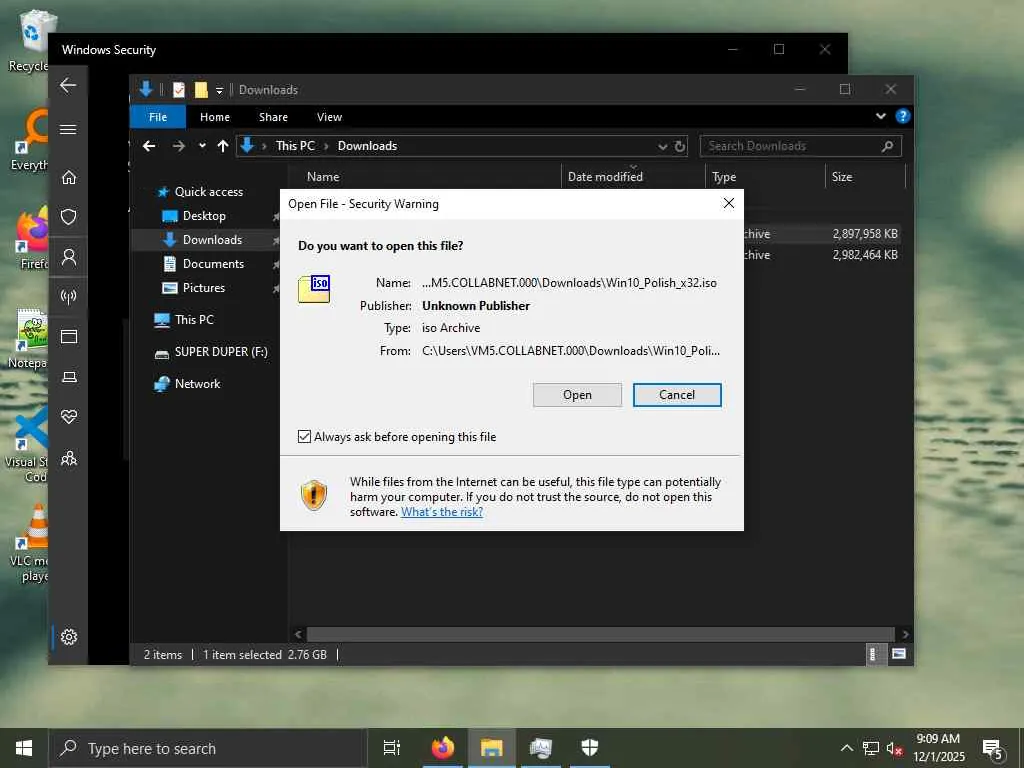The height and width of the screenshot is (768, 1024).
Task: Click the taskbar search box
Action: [x=208, y=748]
